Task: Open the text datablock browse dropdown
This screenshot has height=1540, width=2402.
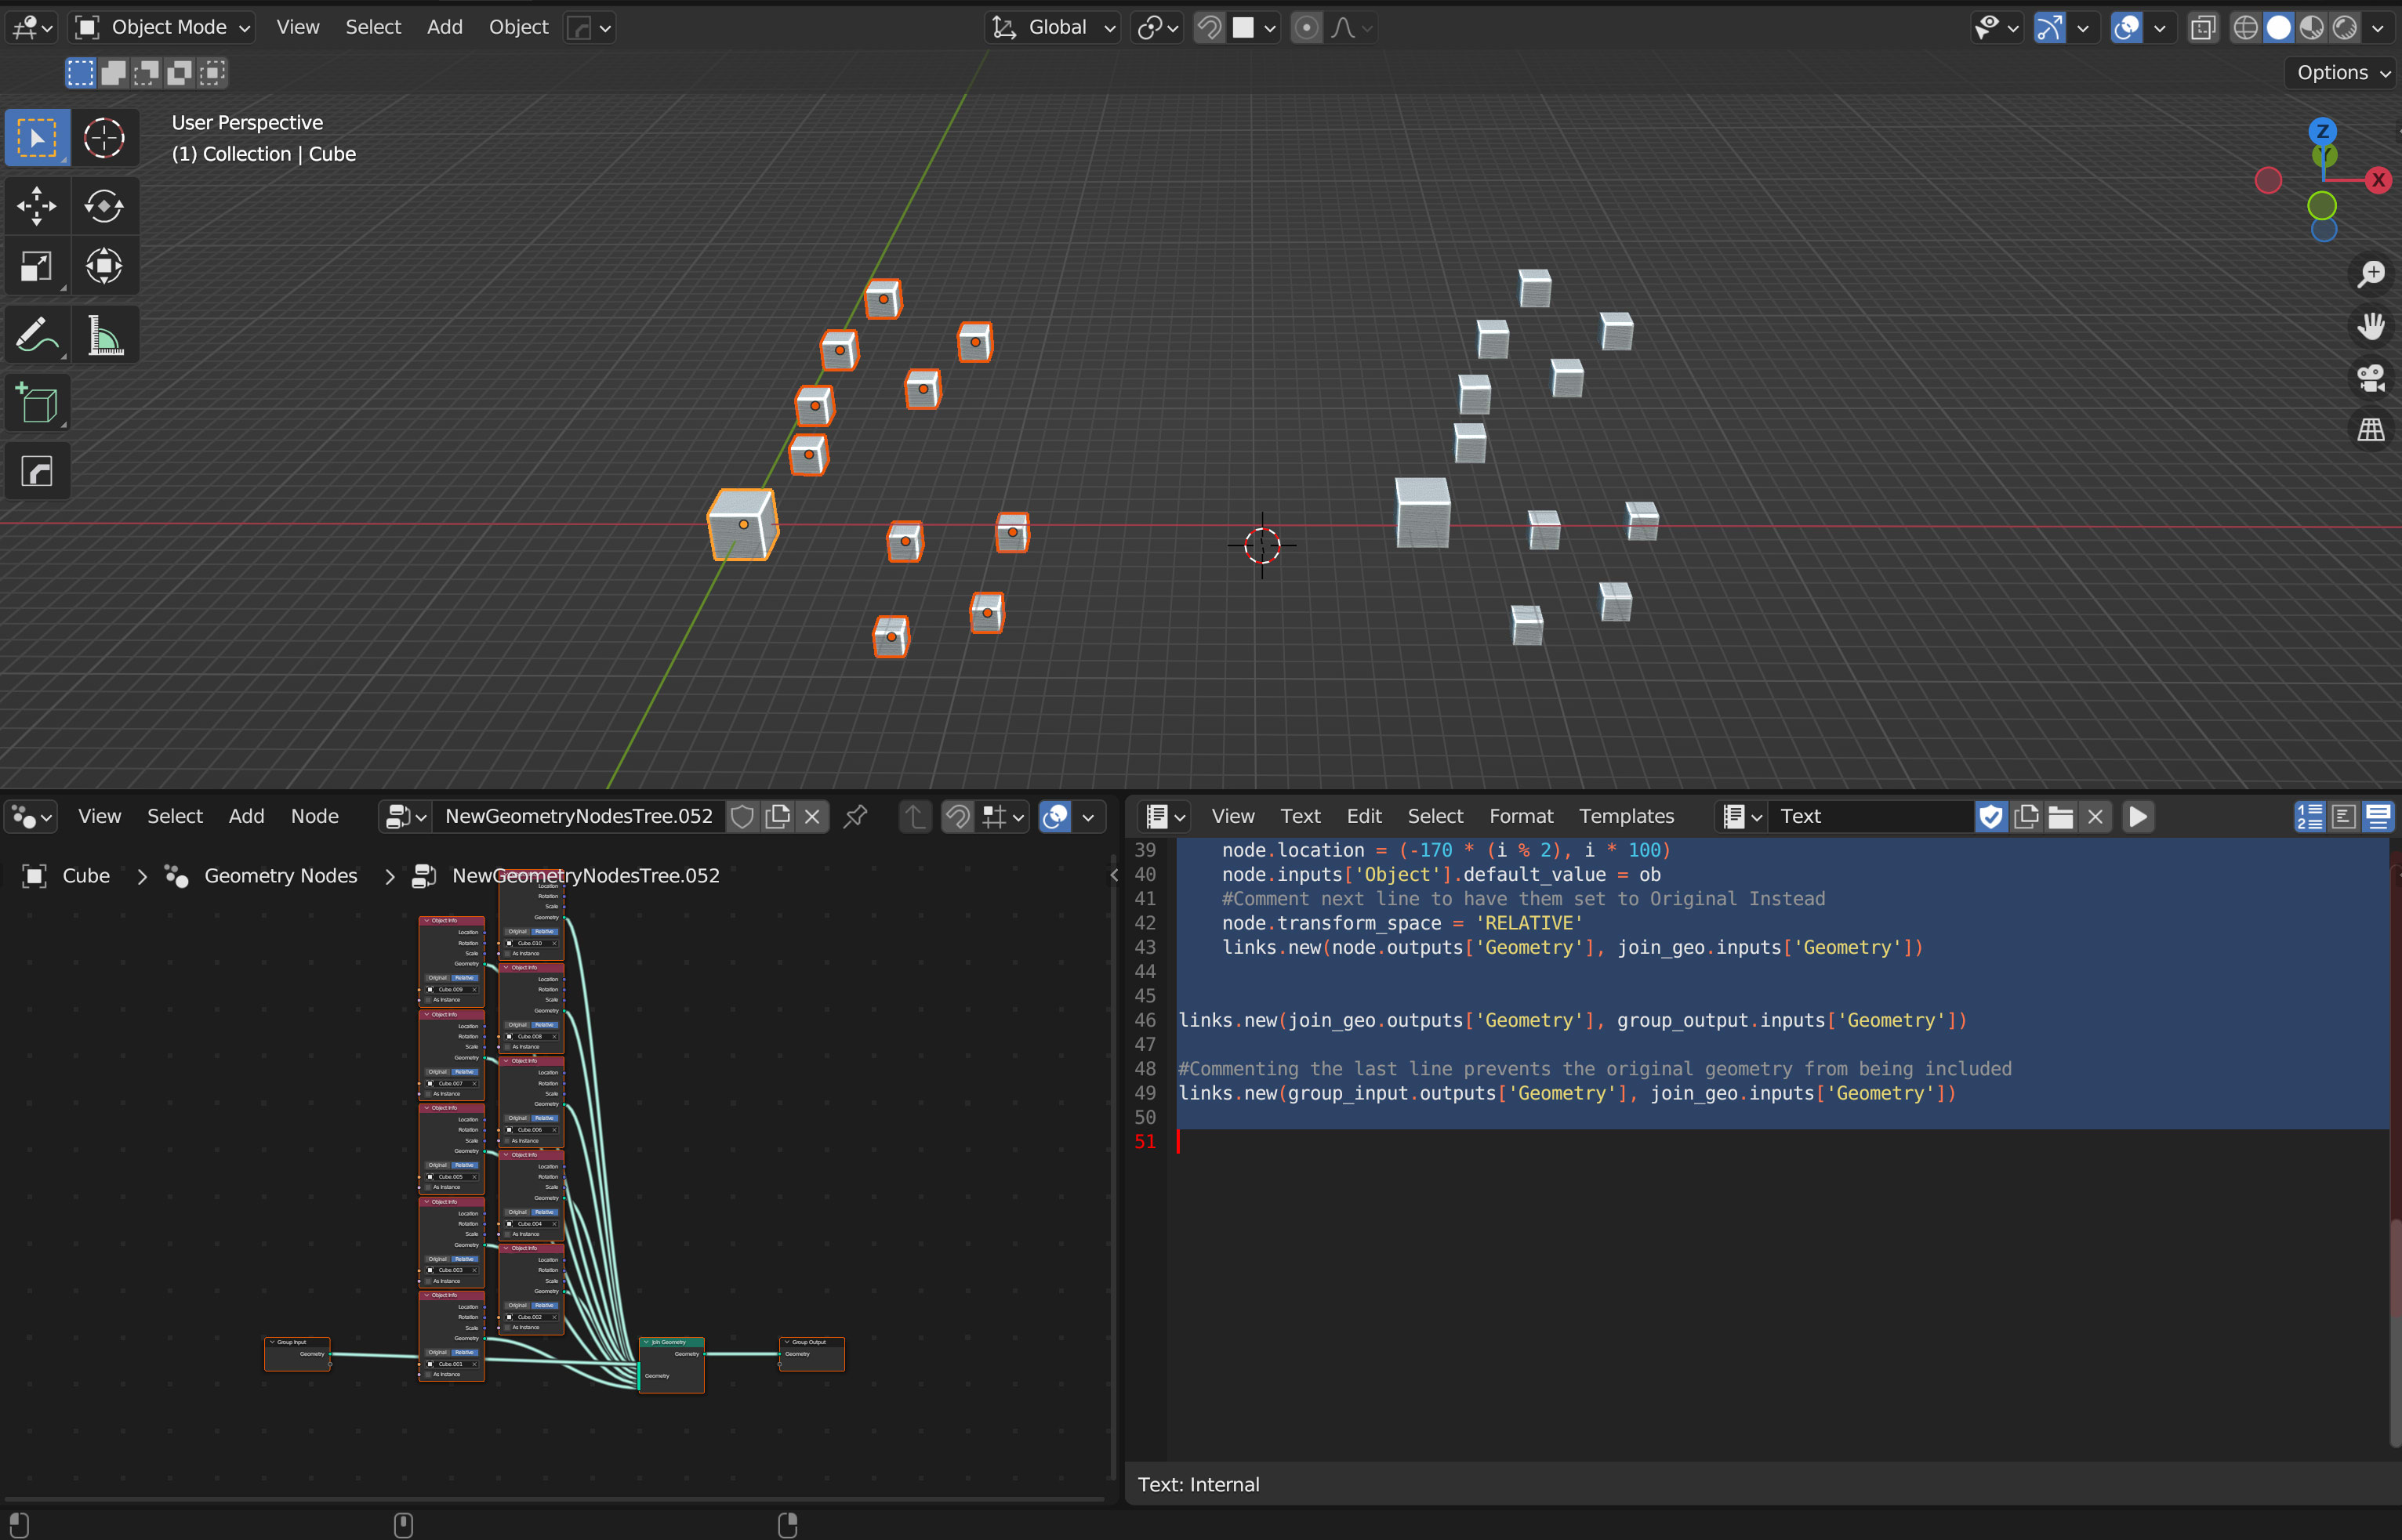Action: click(x=1742, y=817)
